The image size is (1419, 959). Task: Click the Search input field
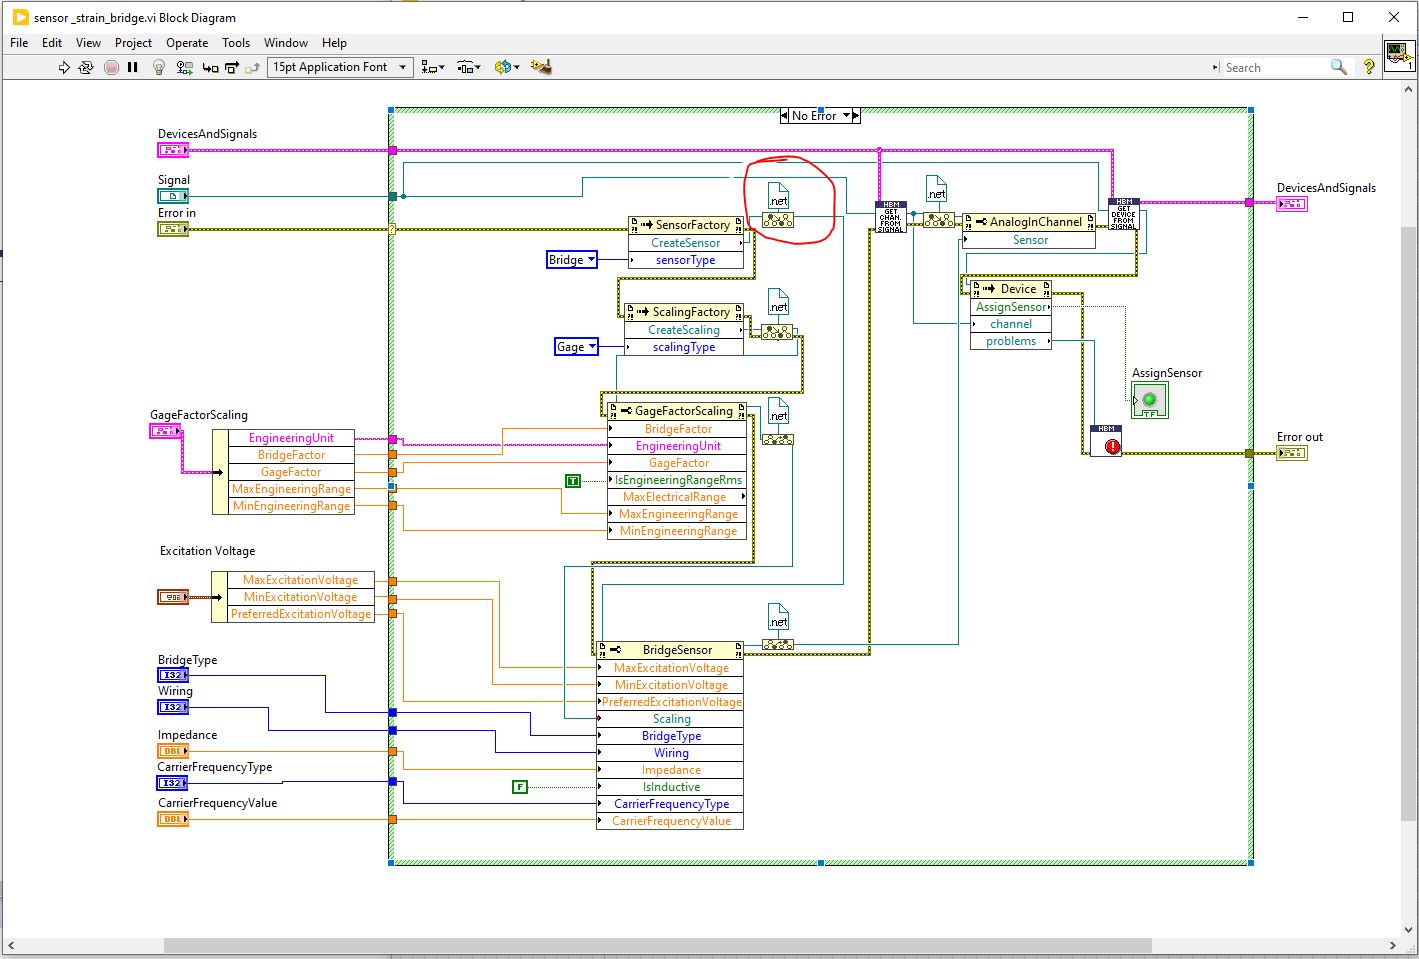click(1275, 68)
